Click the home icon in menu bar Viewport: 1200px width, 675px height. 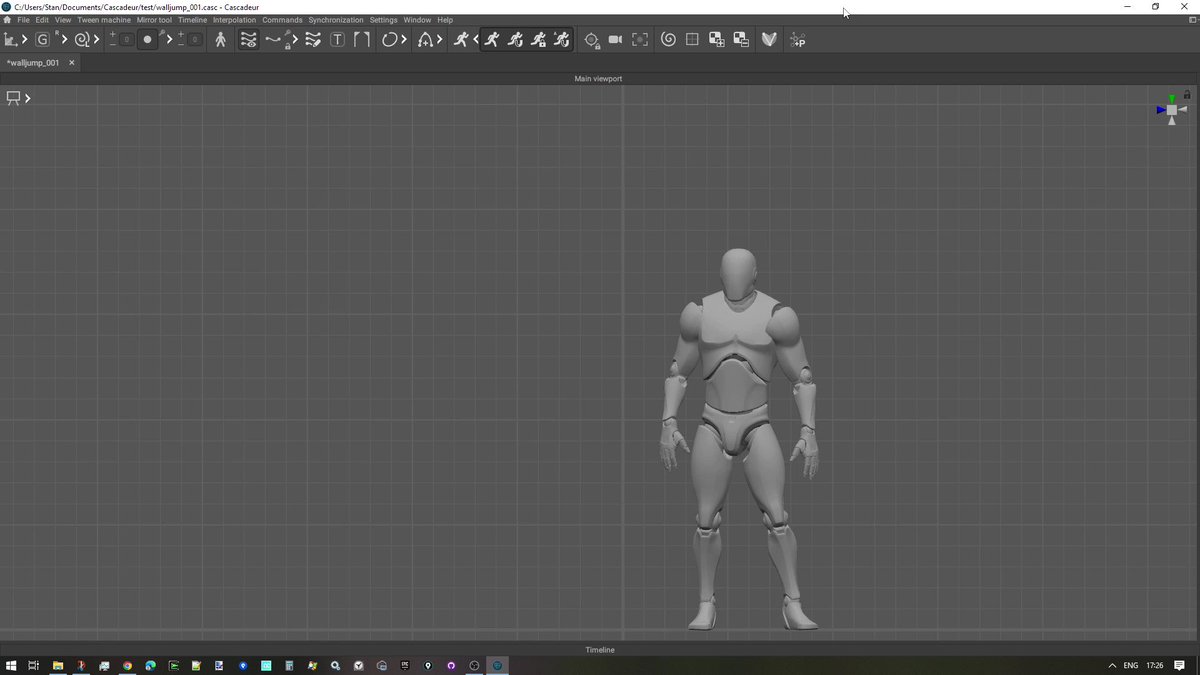click(7, 20)
